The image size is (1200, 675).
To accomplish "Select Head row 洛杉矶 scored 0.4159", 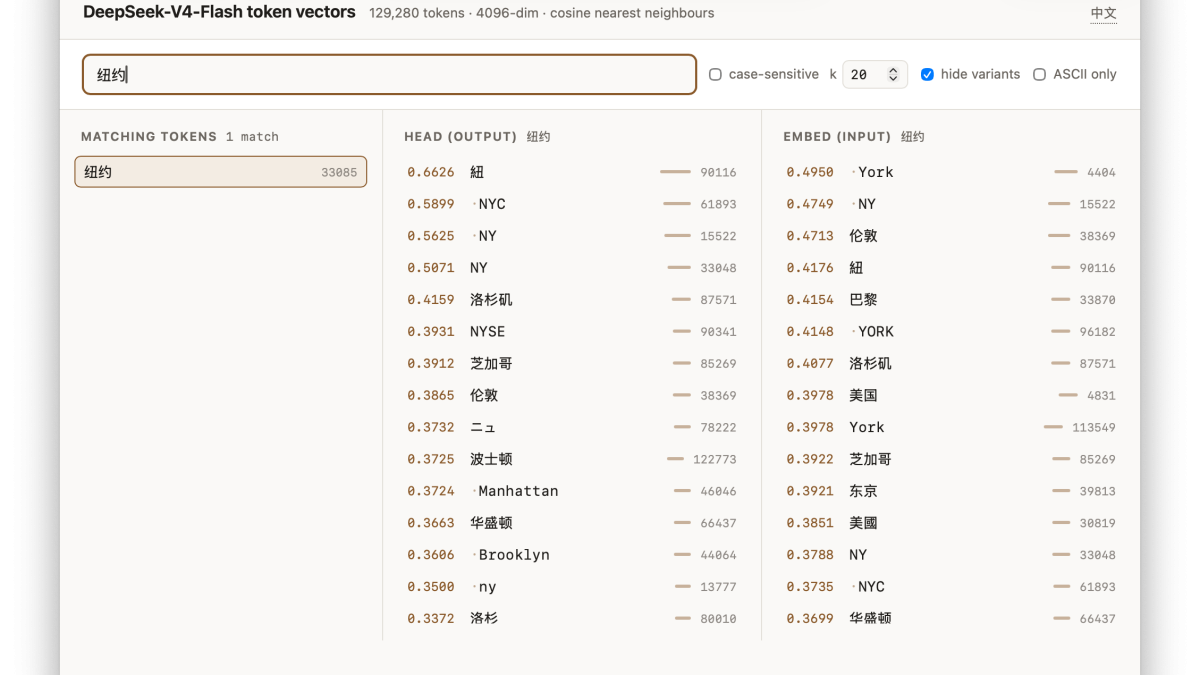I will 572,300.
